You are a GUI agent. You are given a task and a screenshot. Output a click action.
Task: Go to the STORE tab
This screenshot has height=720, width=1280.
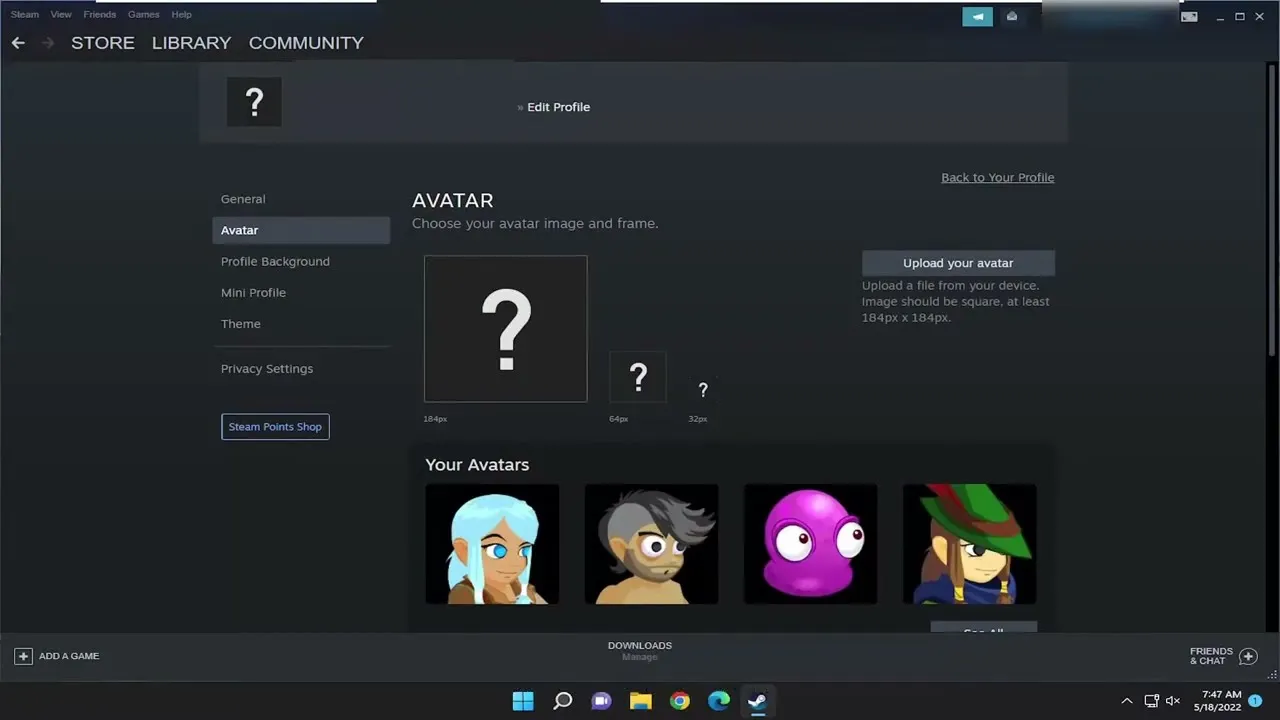click(x=103, y=43)
